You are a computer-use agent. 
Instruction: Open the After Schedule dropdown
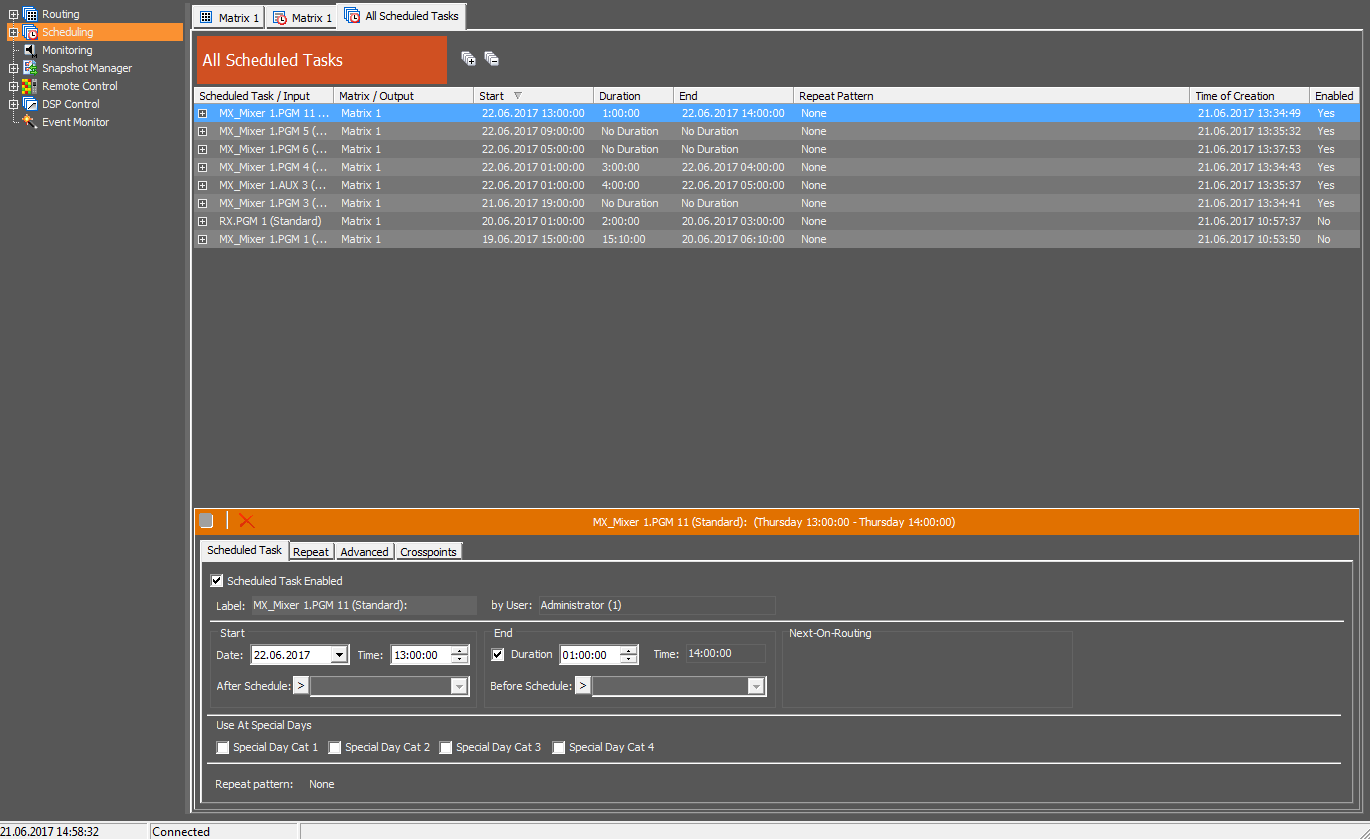coord(459,686)
